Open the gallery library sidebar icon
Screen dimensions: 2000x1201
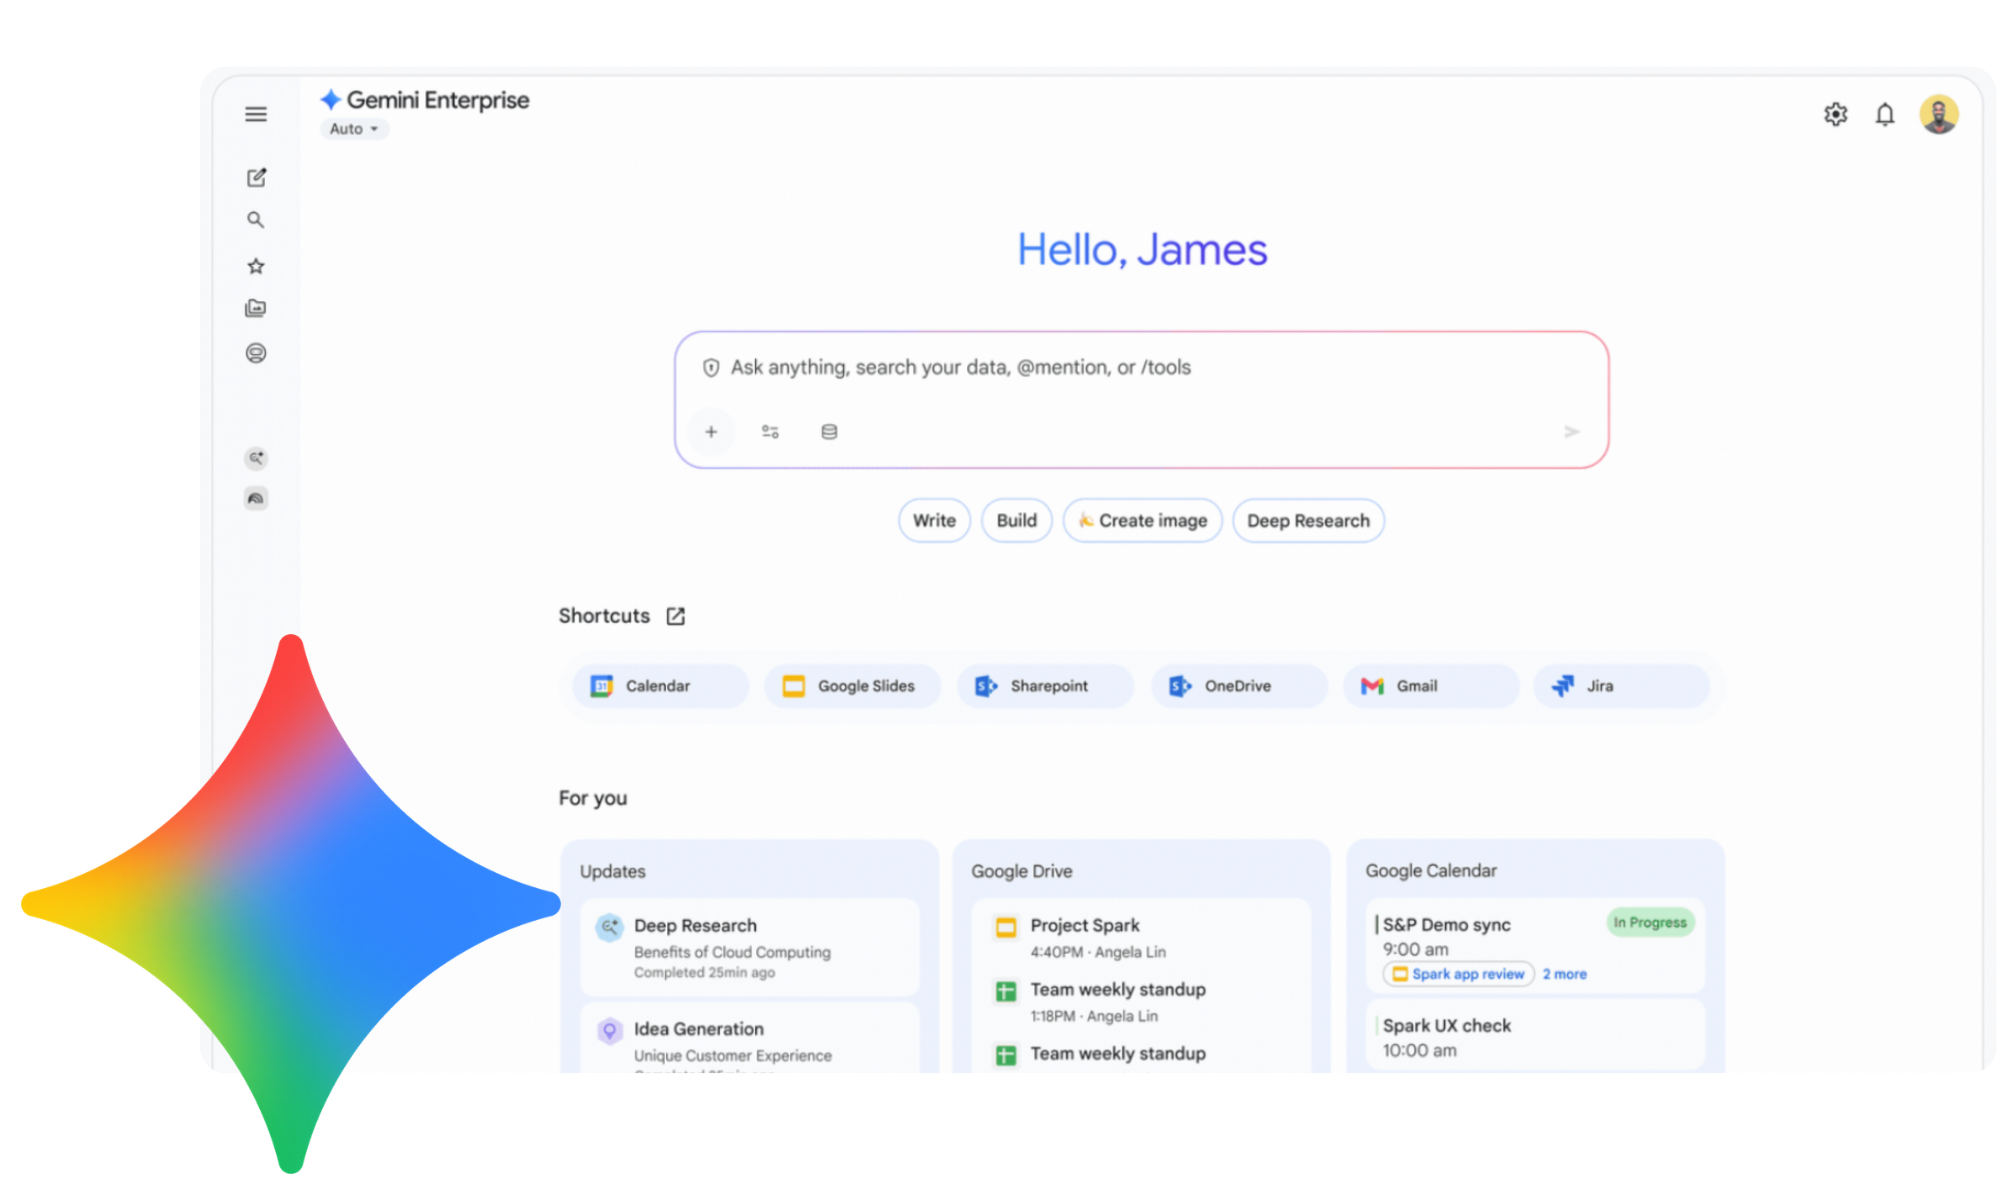pos(256,308)
